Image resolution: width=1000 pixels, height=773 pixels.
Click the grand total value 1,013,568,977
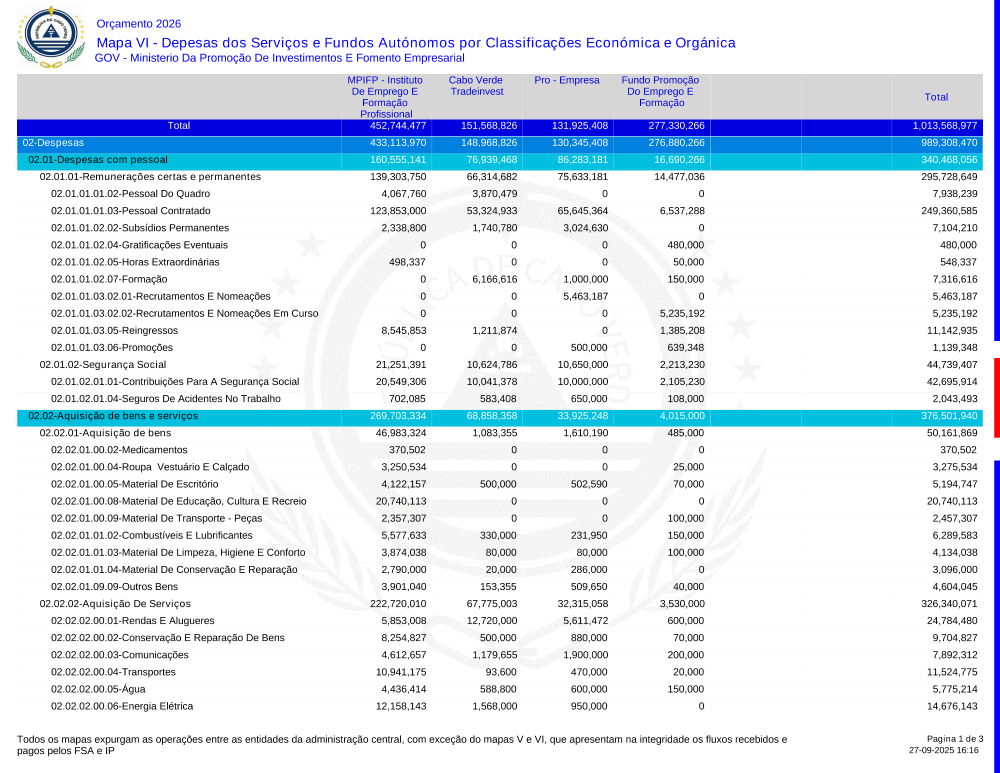coord(944,126)
